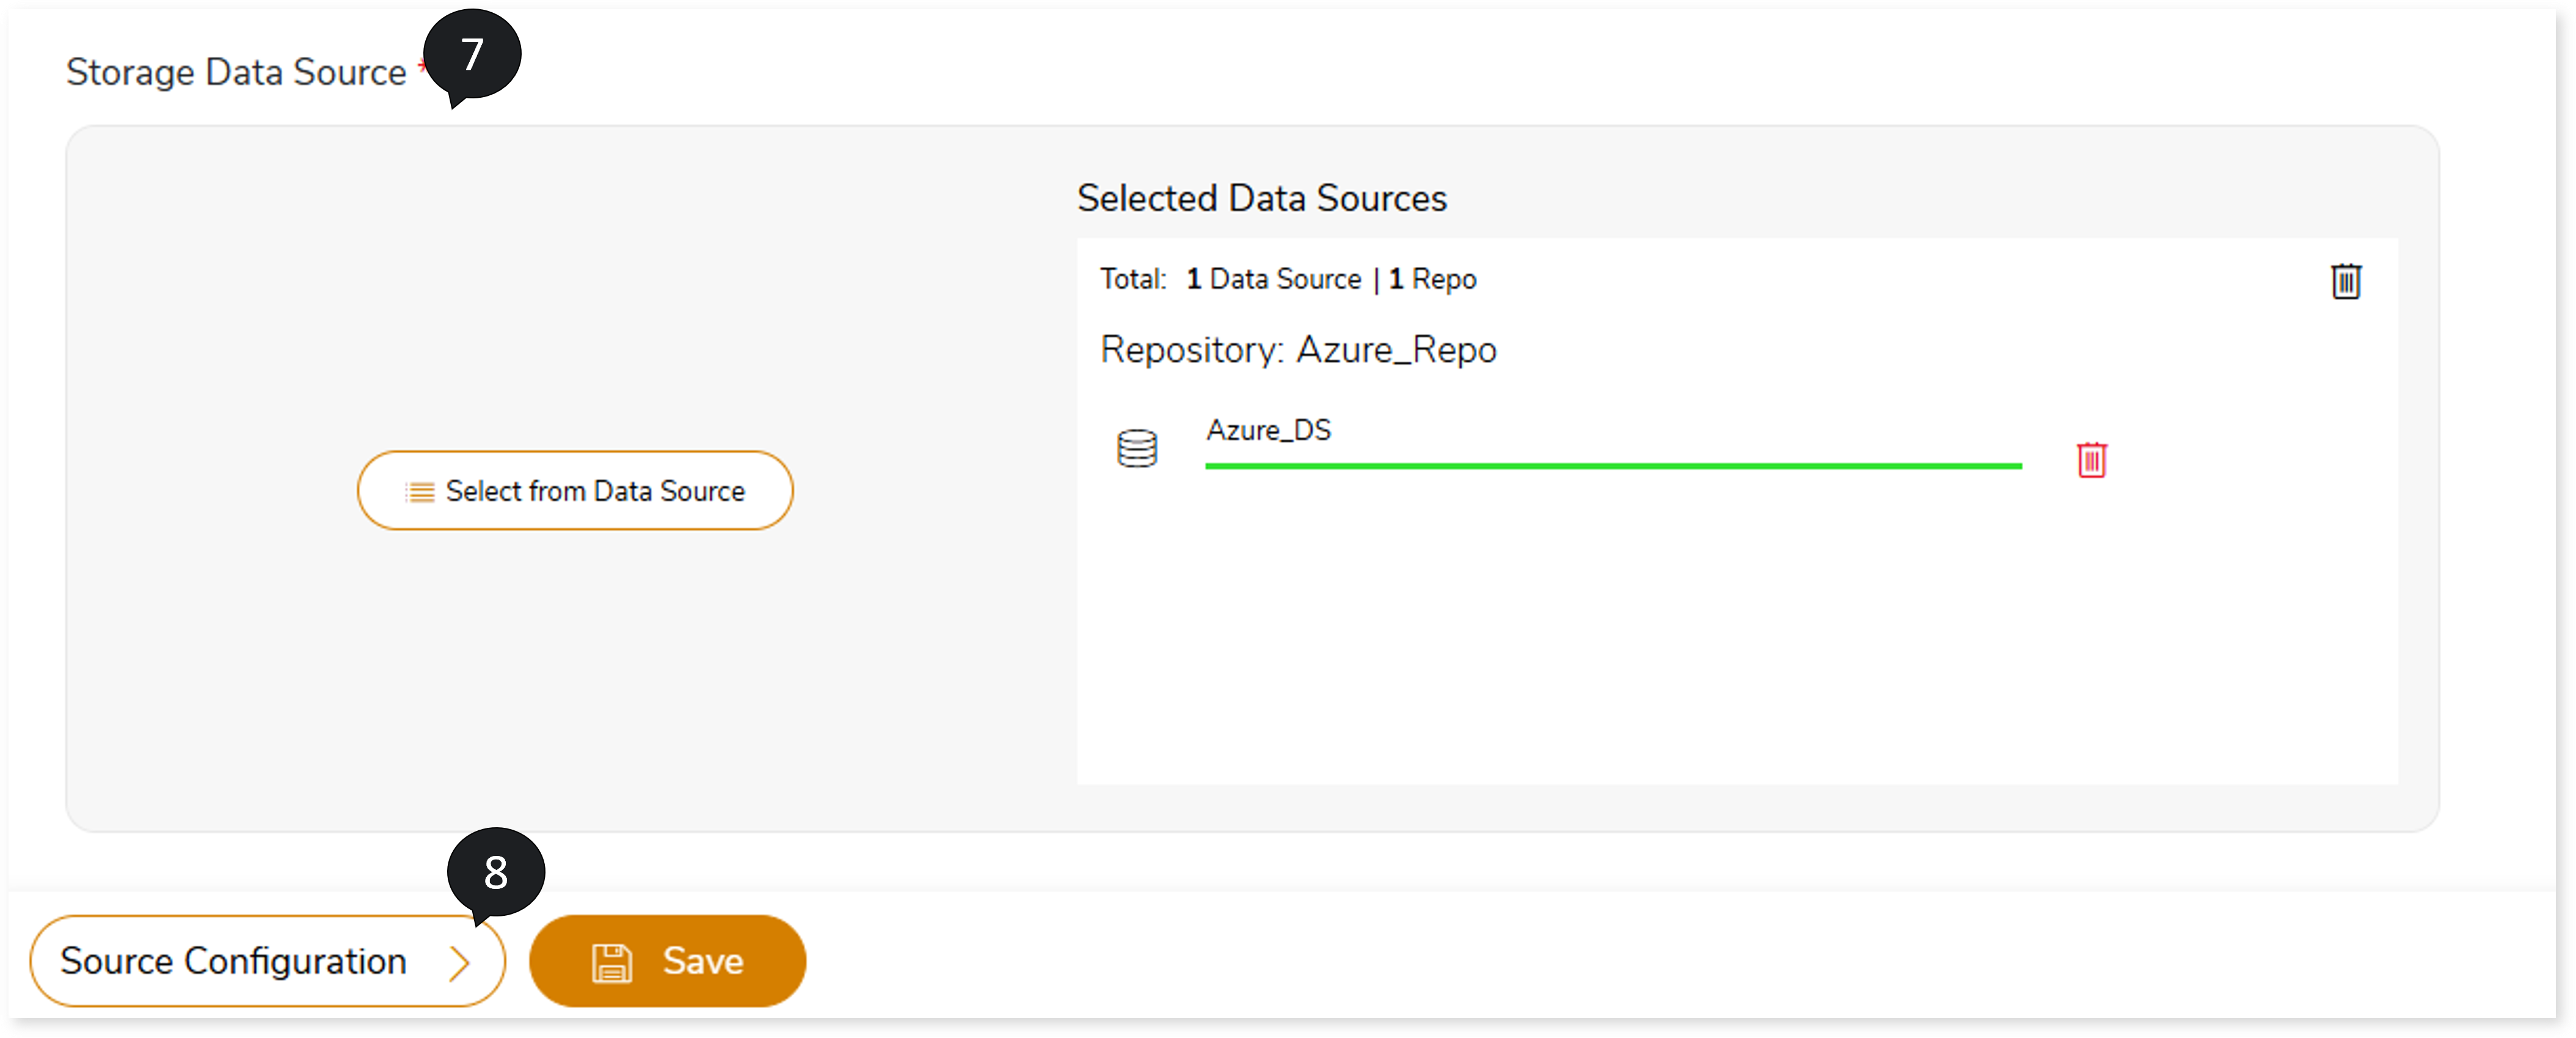Click the database stack icon beside Azure_DS
2576x1038 pixels.
click(1136, 448)
